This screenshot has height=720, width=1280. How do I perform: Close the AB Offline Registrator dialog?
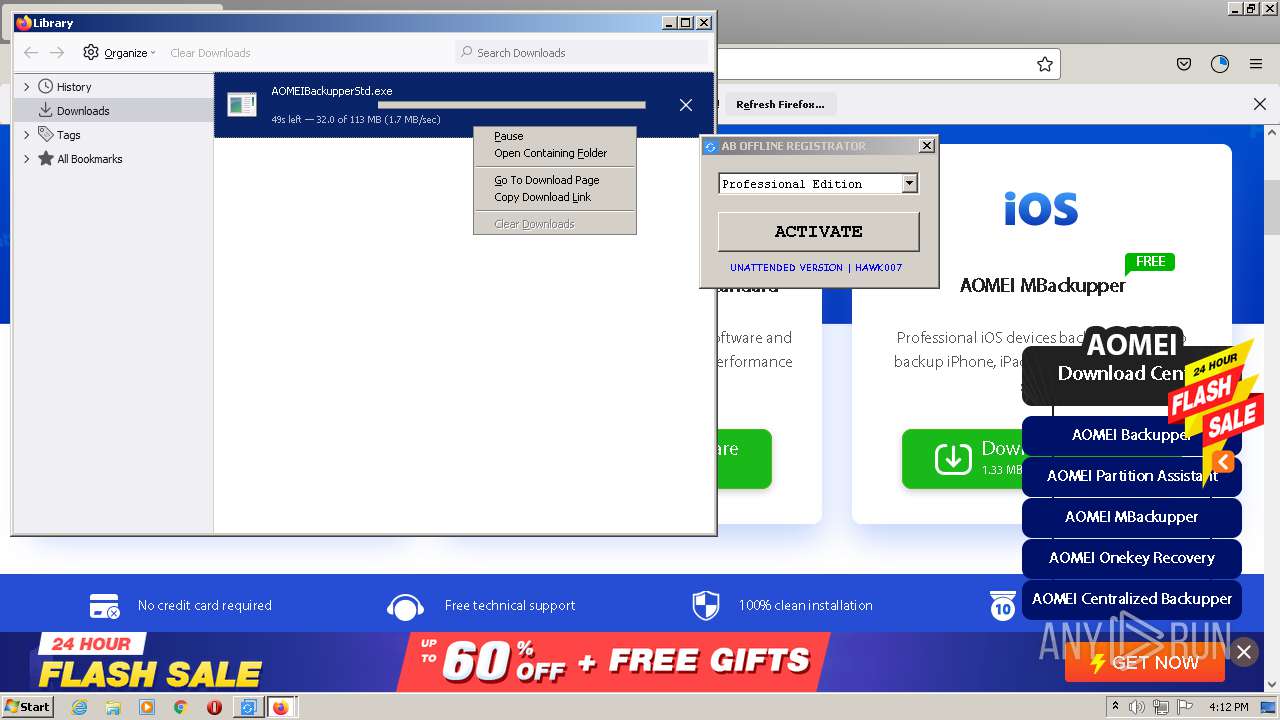(x=926, y=146)
